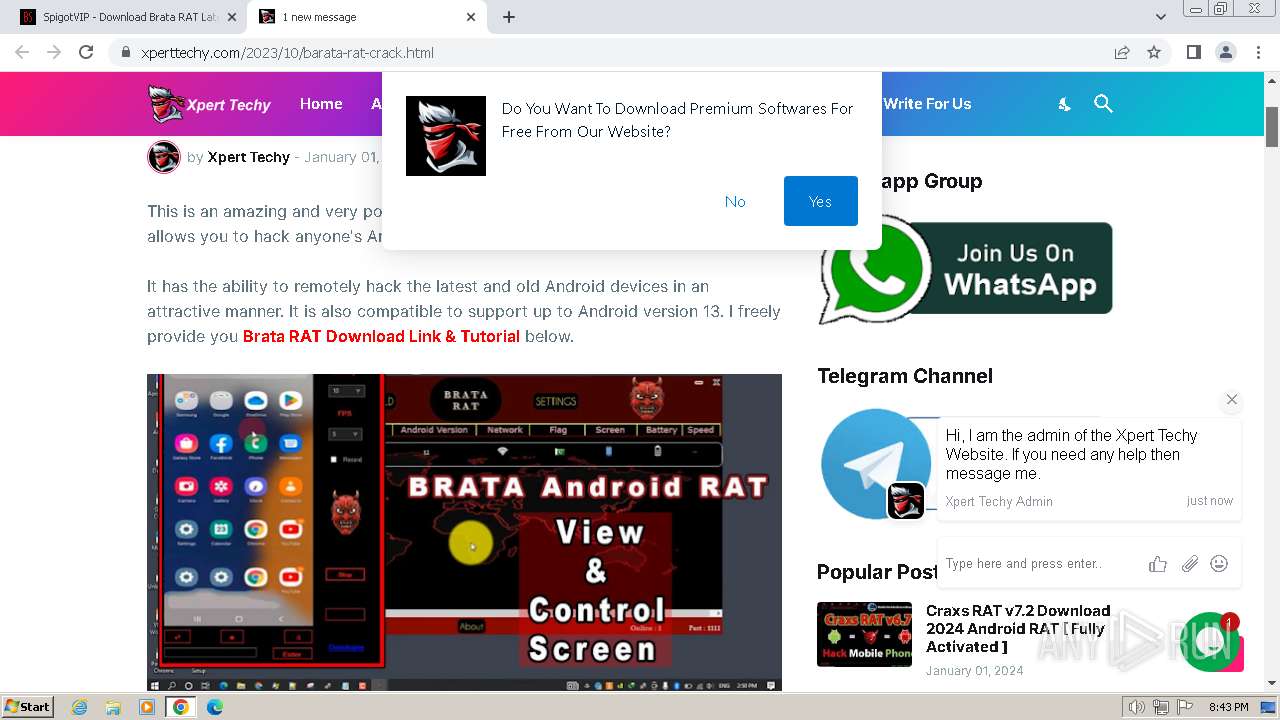Click the browser Back arrow
The height and width of the screenshot is (720, 1280).
tap(22, 52)
